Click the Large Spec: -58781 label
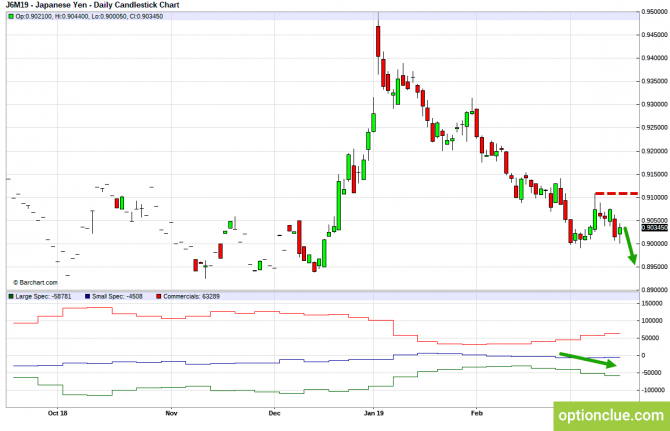Screen dimensions: 670x431 (43, 296)
